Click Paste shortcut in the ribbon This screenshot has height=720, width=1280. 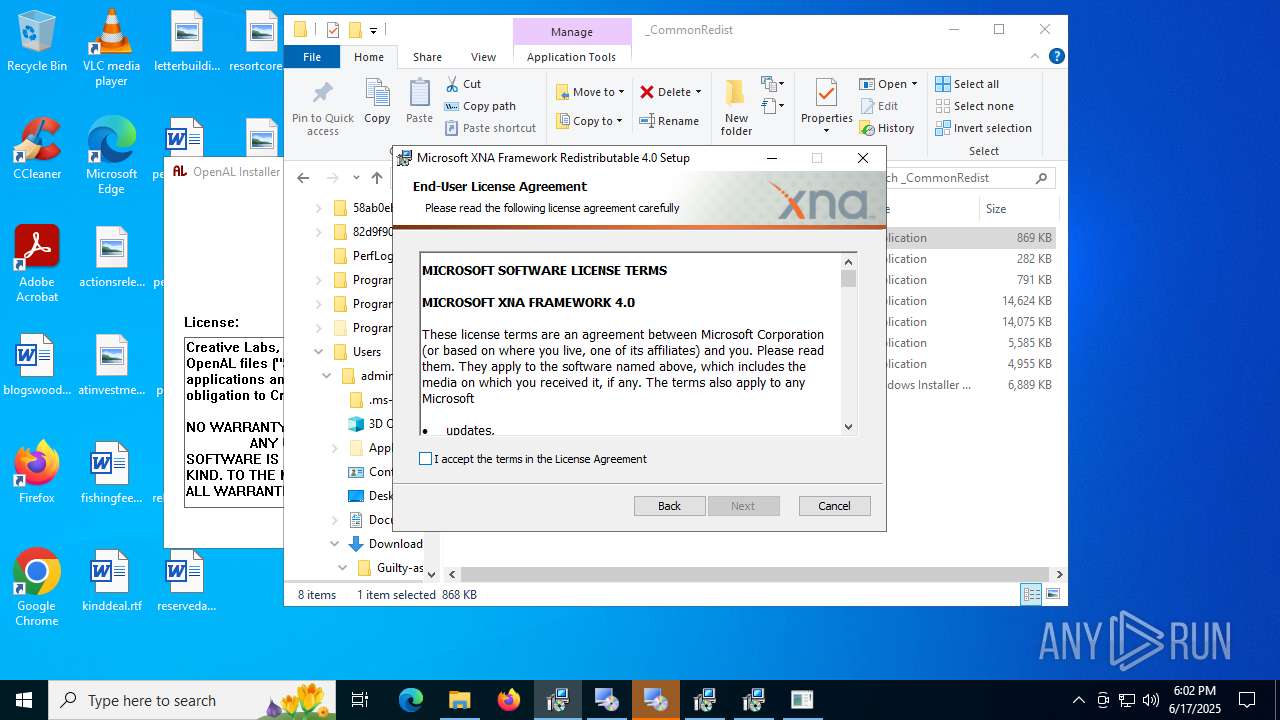pos(490,128)
